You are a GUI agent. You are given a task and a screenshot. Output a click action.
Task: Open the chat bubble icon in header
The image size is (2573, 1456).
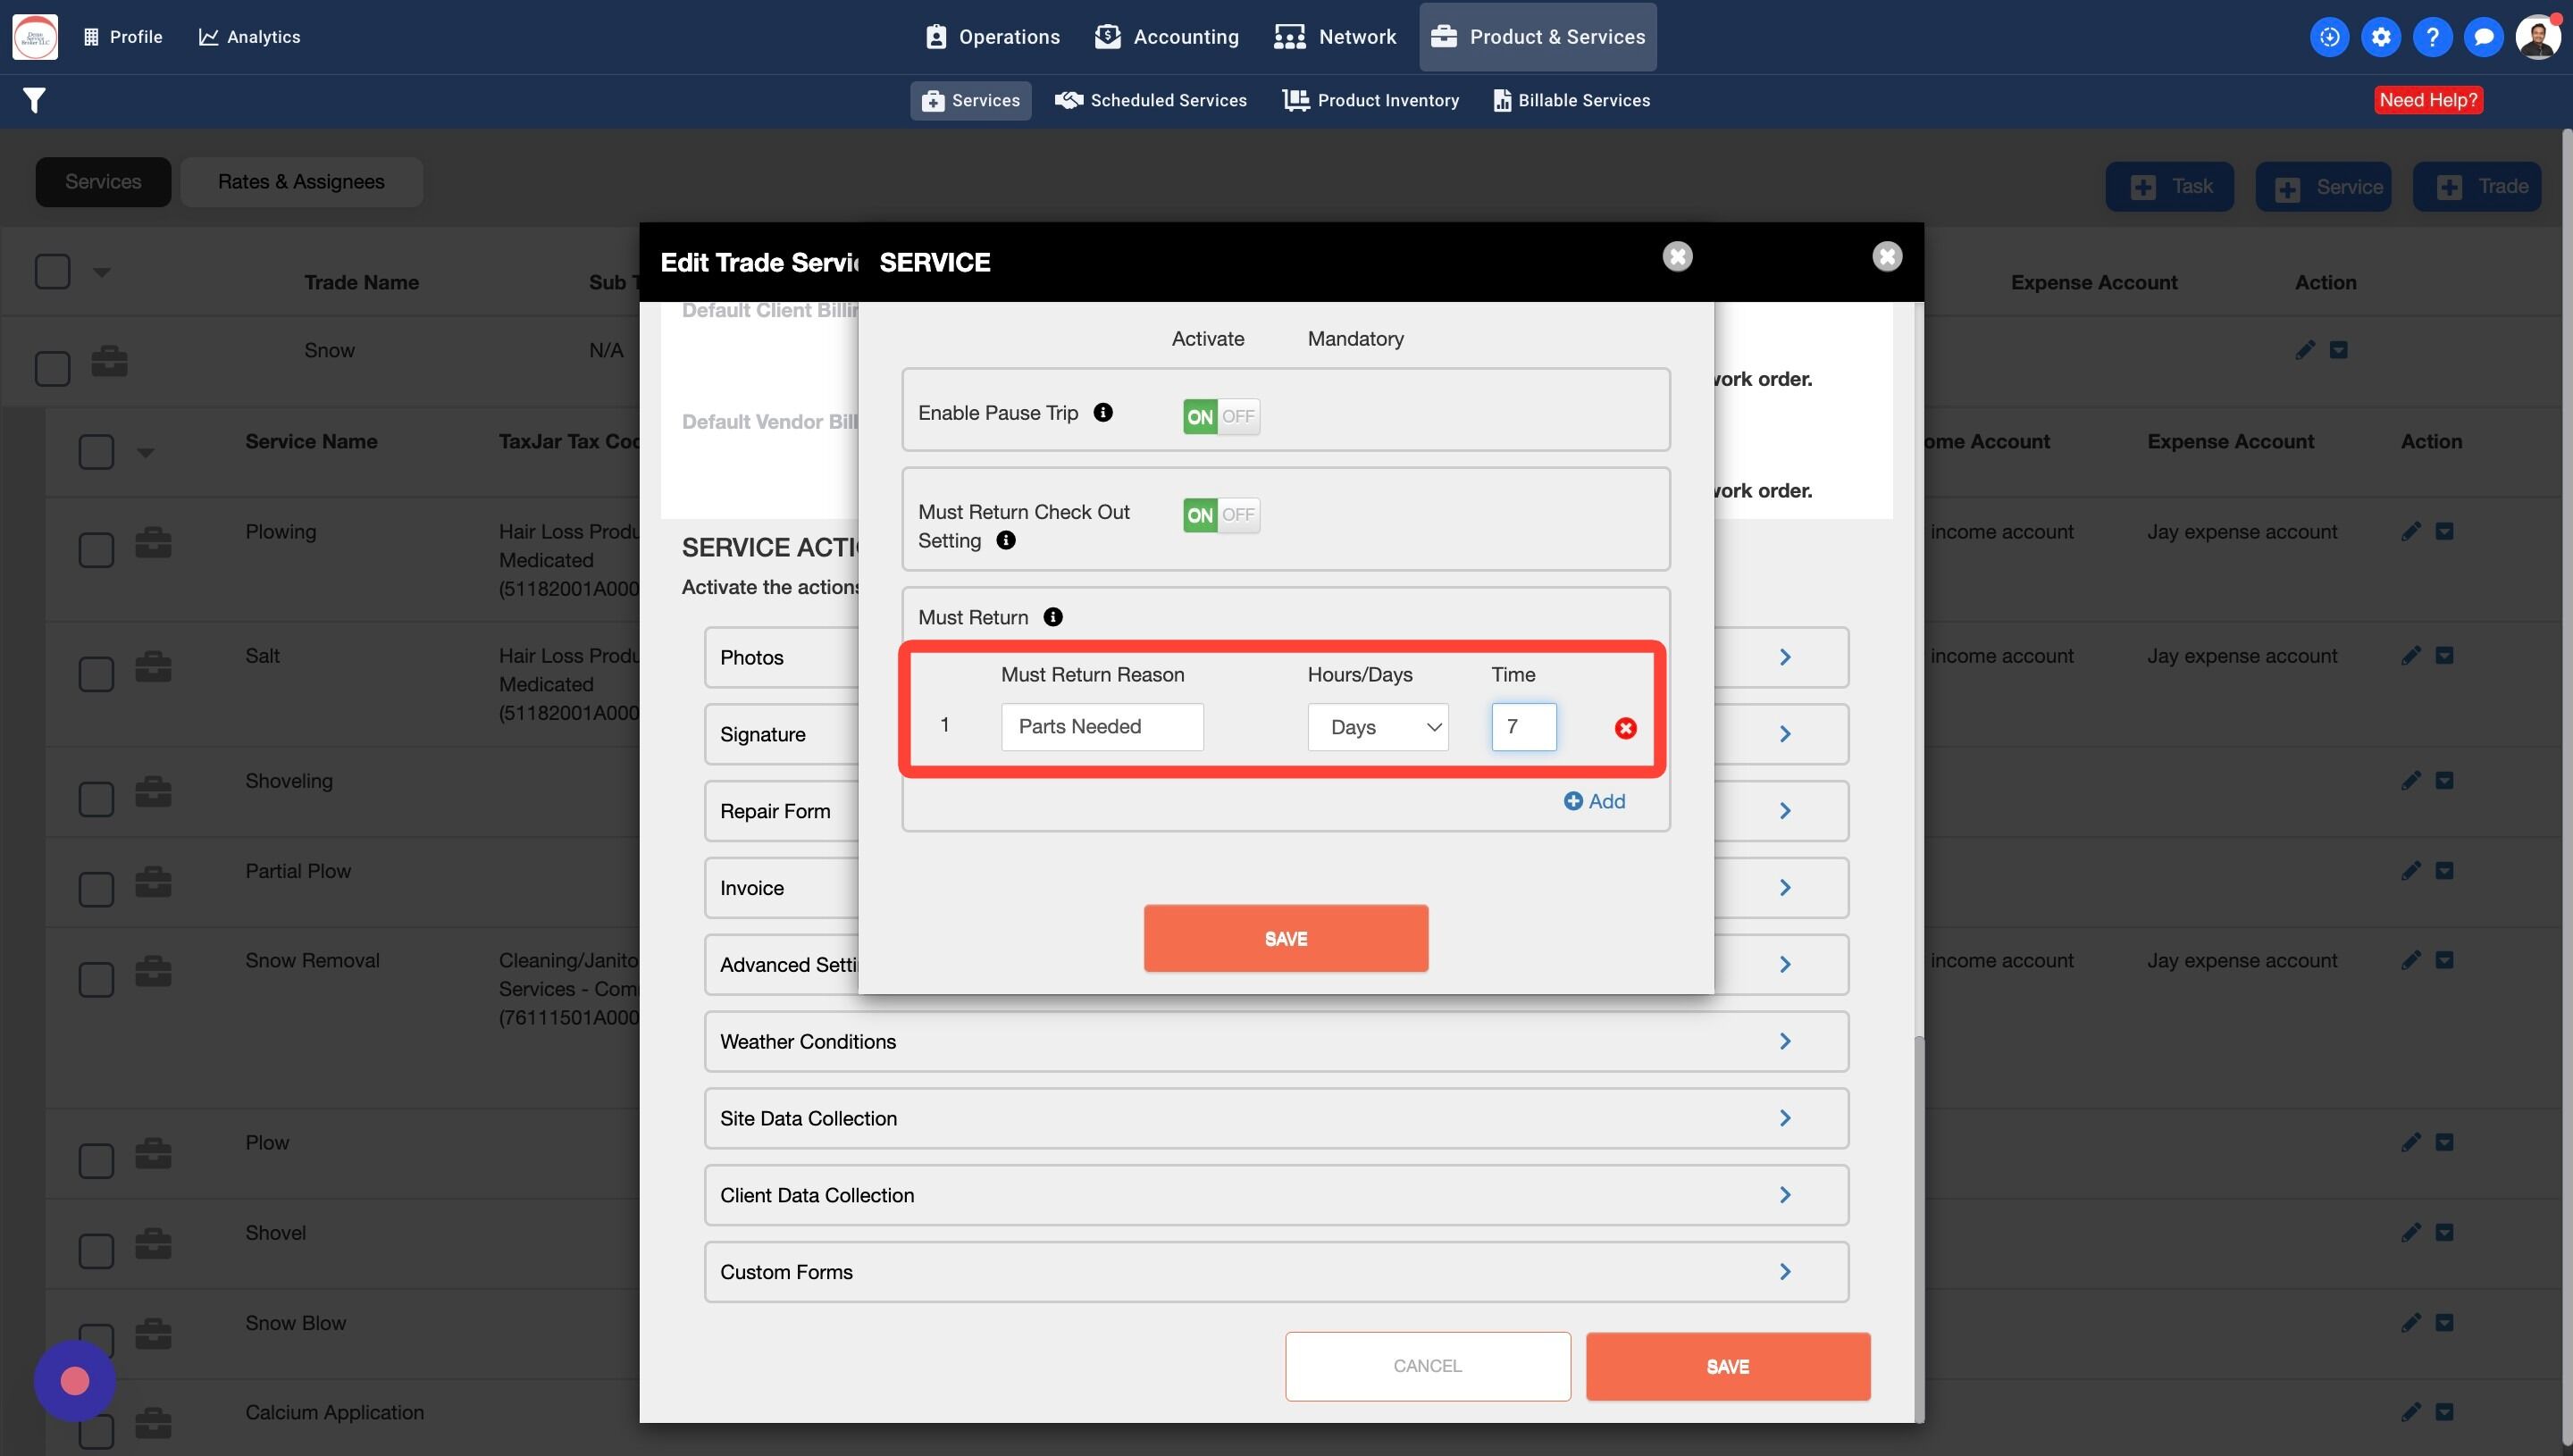click(x=2482, y=37)
